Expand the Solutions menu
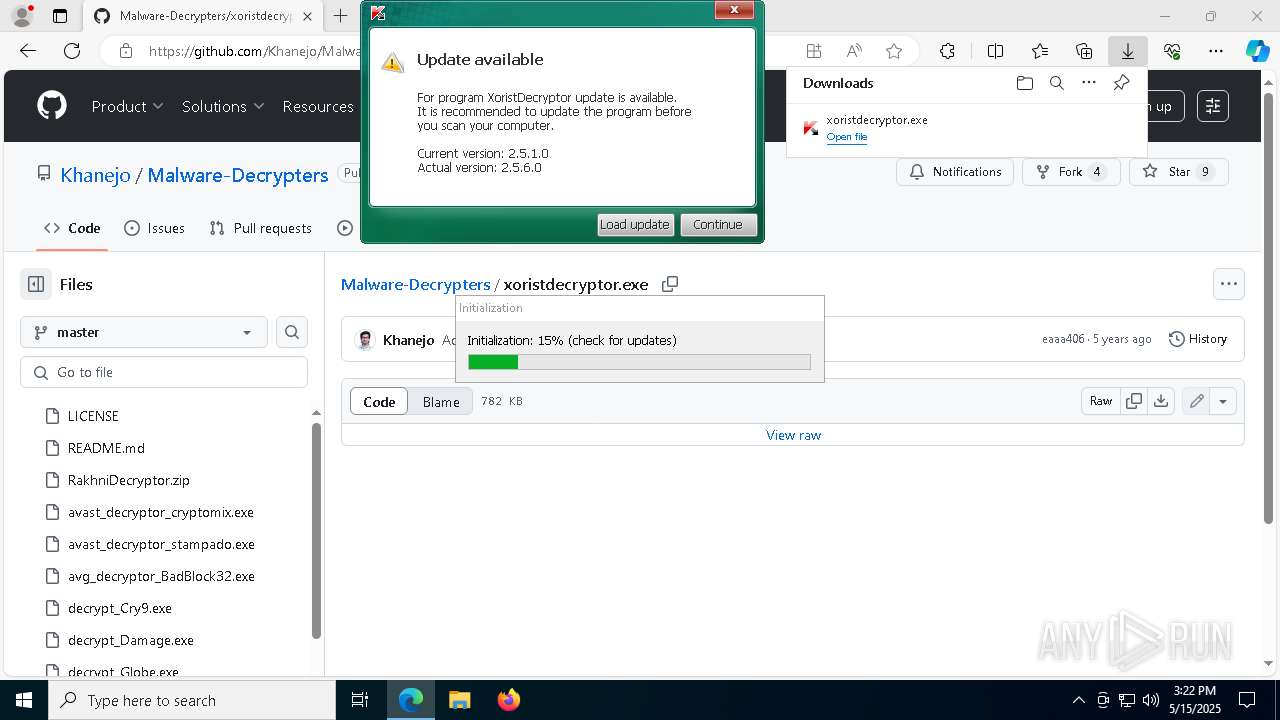 click(x=223, y=106)
